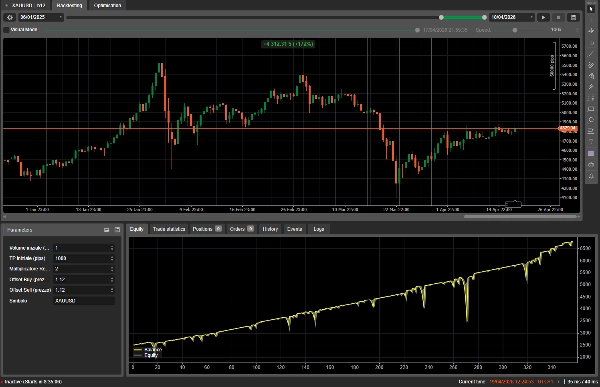600x387 pixels.
Task: Click the Multiplicator parameter stepper arrows
Action: pos(112,269)
